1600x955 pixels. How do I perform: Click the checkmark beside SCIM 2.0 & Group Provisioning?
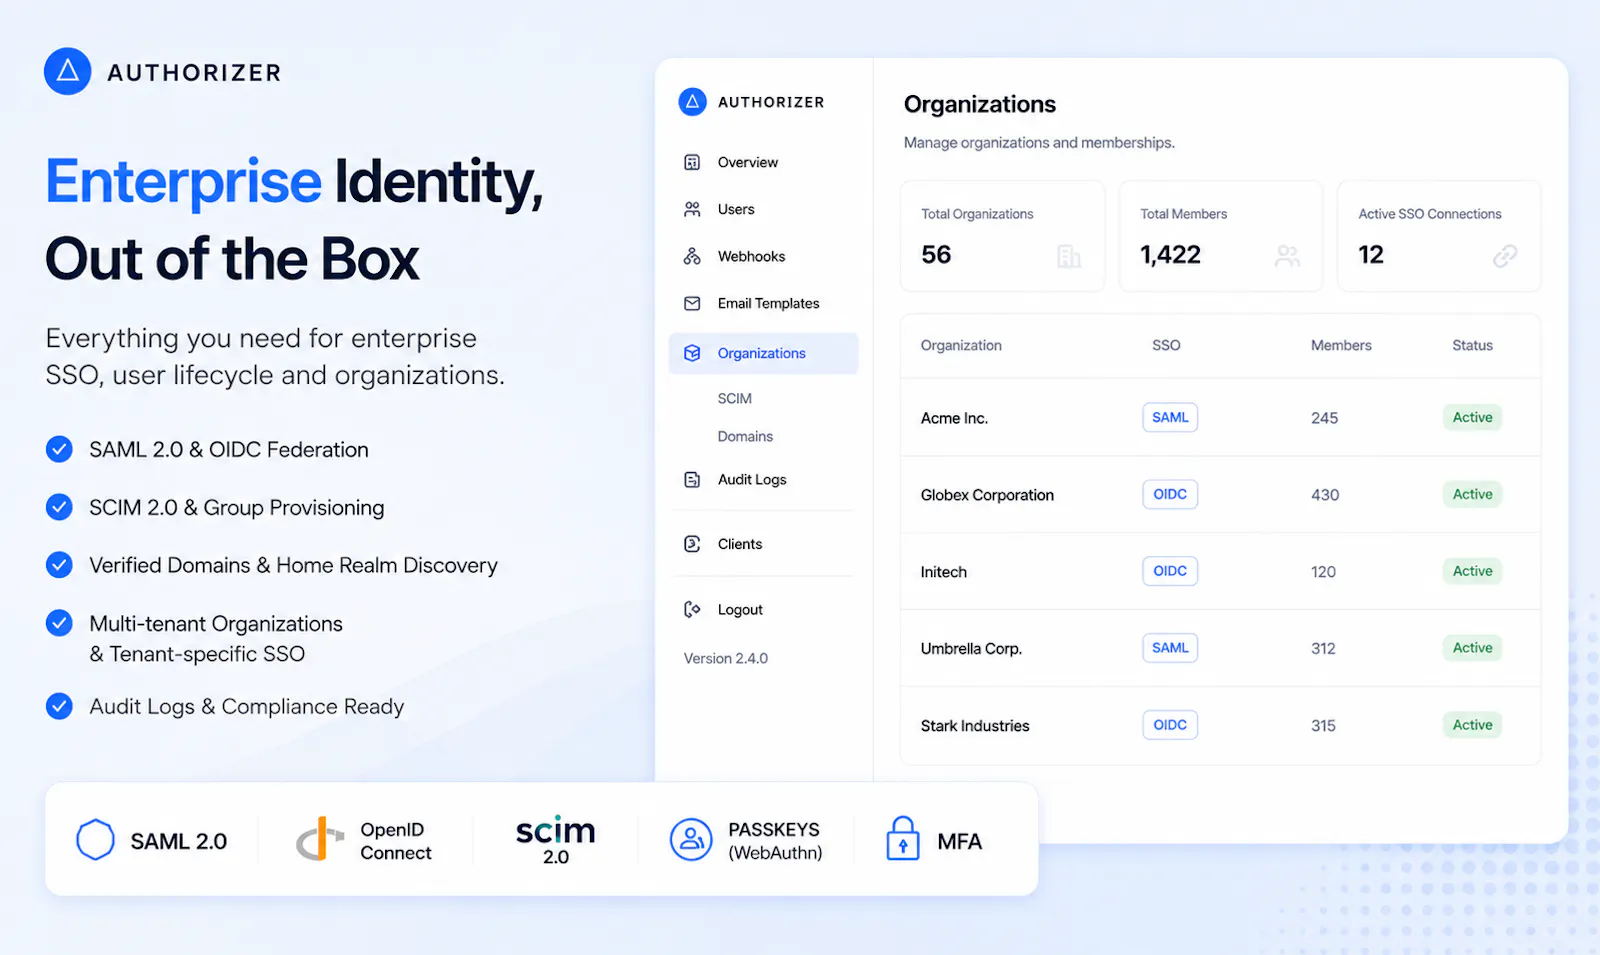[59, 507]
